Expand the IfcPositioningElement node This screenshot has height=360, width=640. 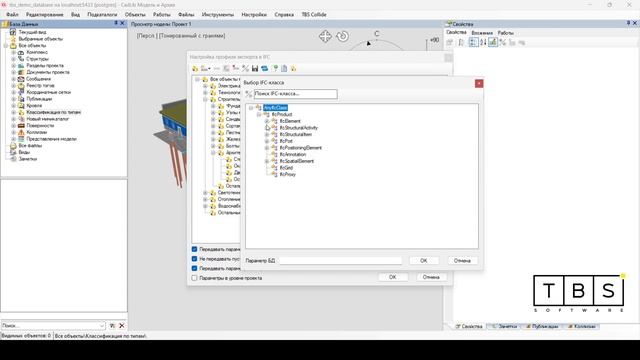pyautogui.click(x=267, y=148)
